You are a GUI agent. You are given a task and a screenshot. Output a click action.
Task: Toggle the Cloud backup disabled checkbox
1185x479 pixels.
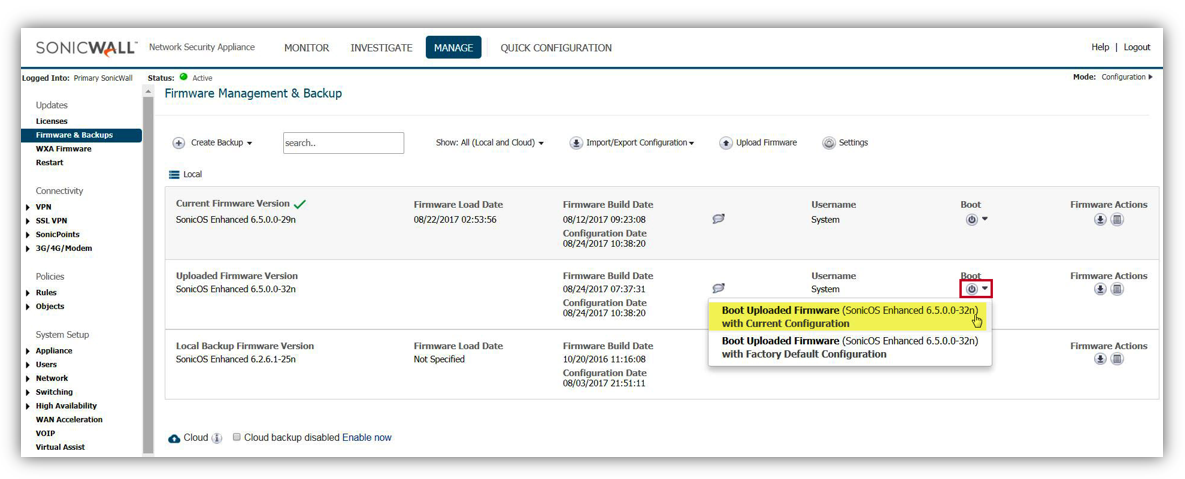(237, 438)
